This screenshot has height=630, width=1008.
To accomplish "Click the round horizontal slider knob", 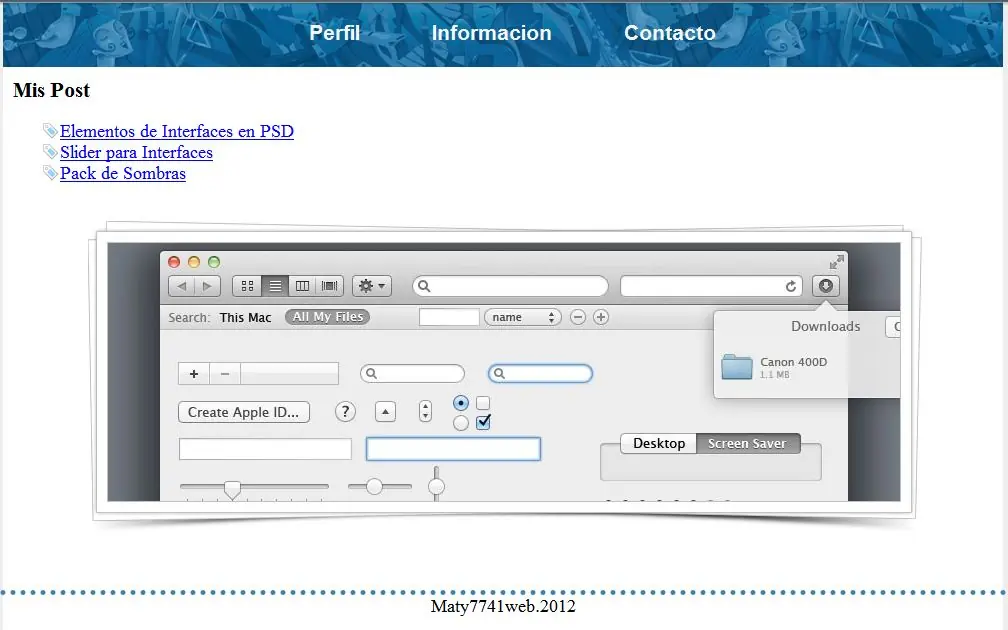I will click(x=374, y=487).
